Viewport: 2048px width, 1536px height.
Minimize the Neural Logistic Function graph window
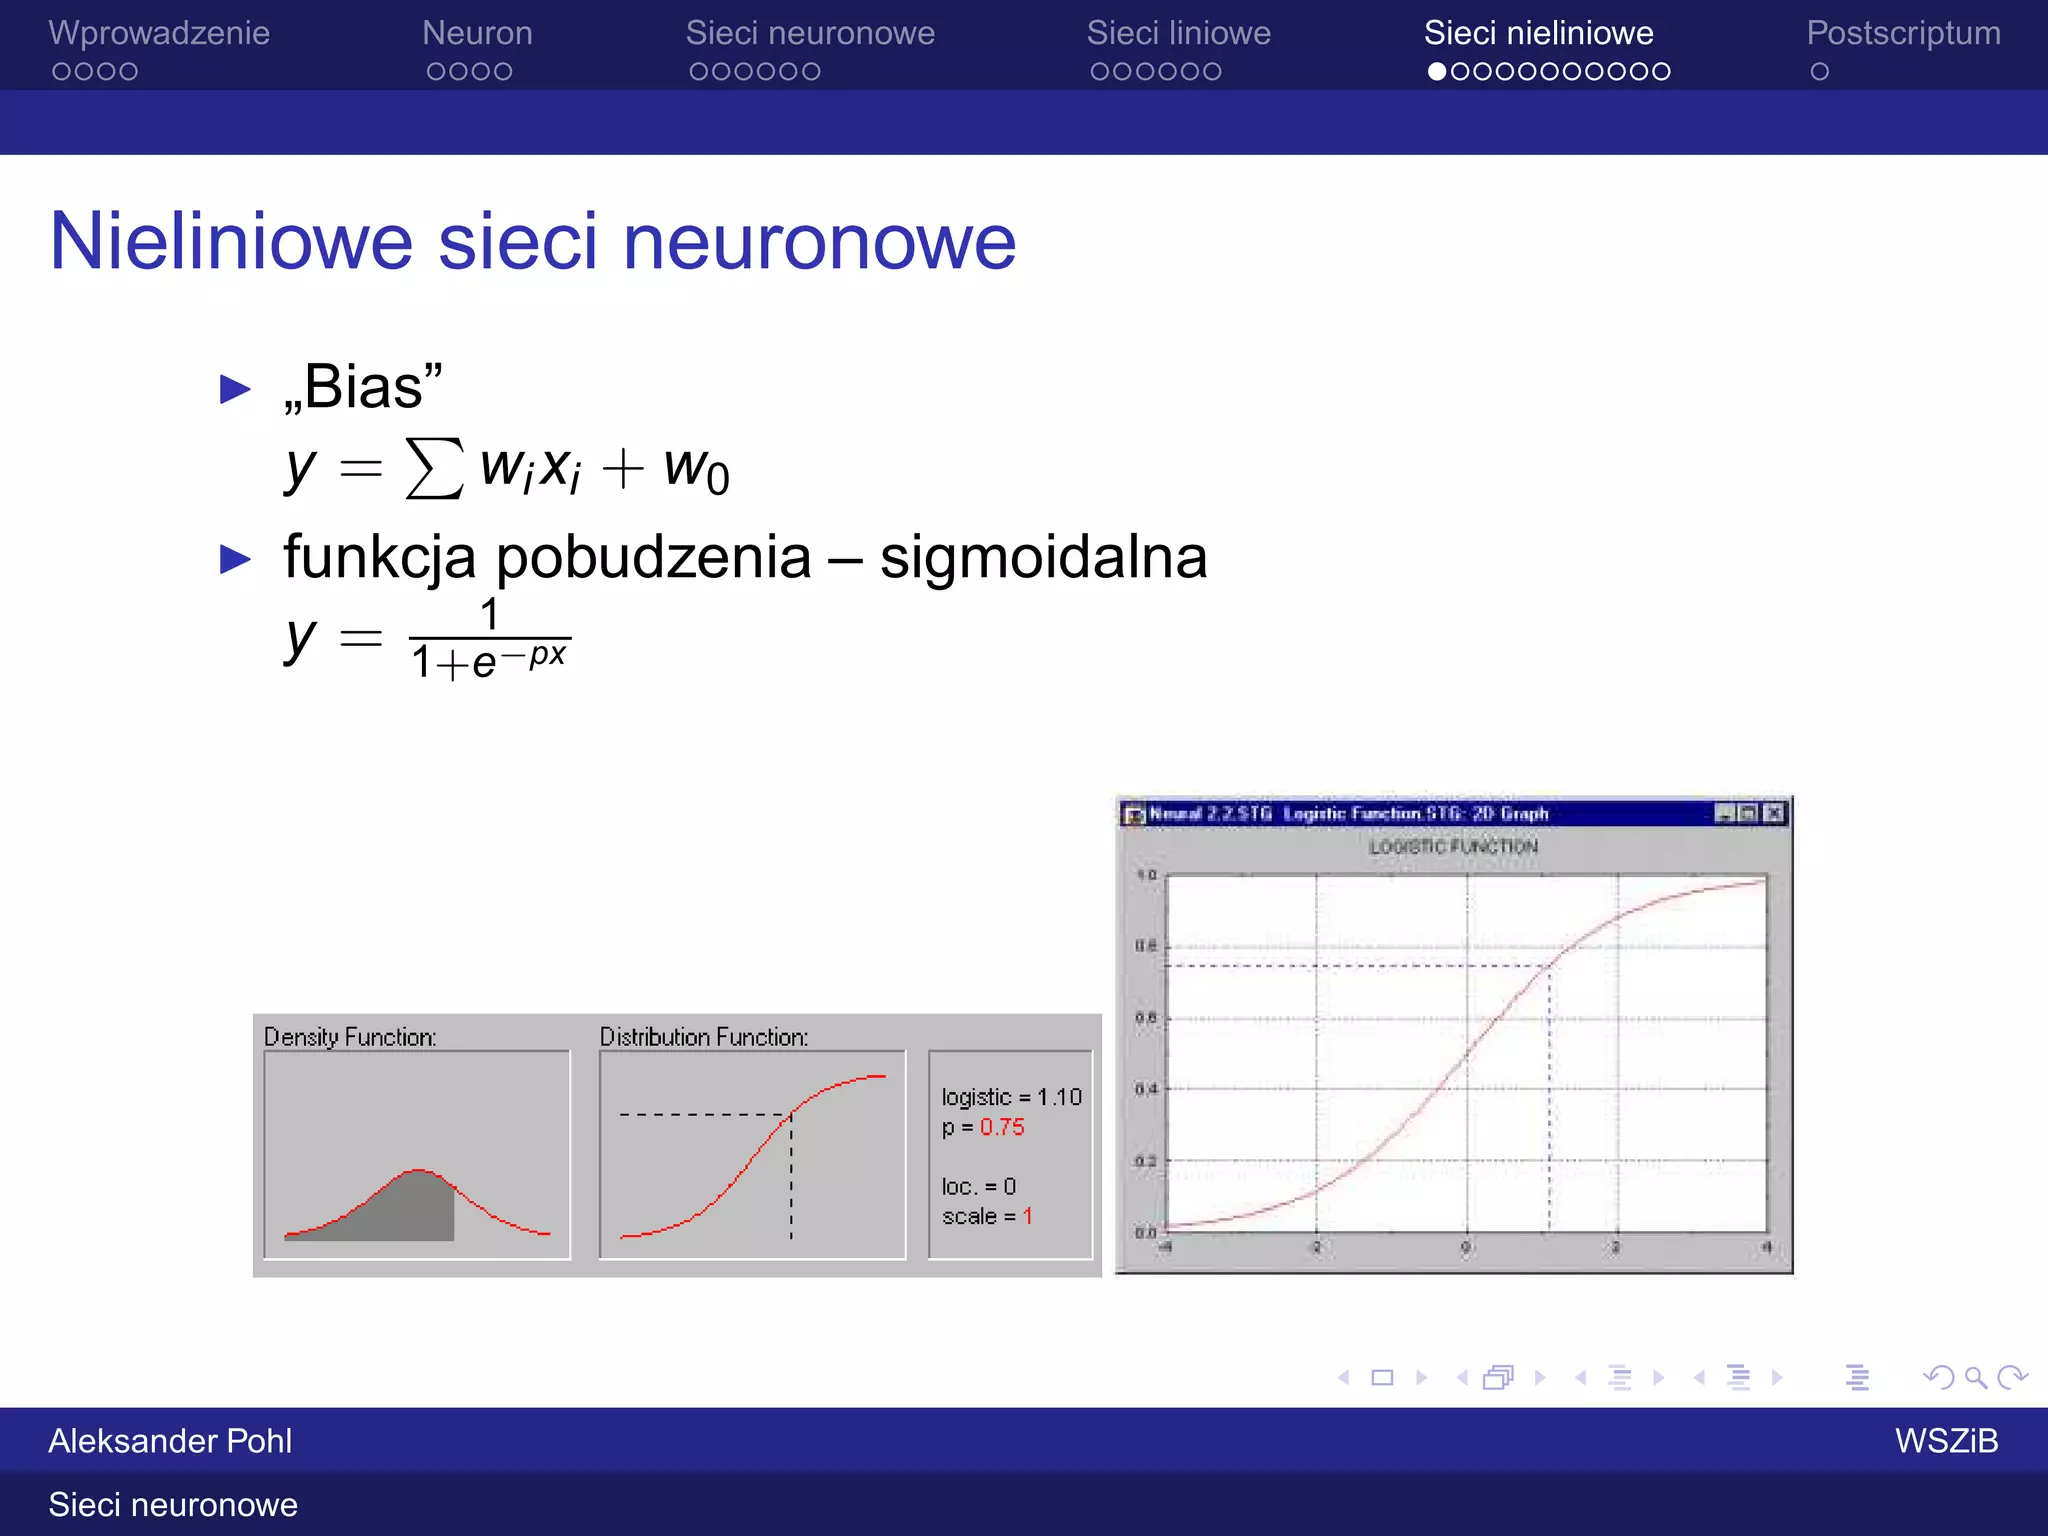pos(1724,814)
